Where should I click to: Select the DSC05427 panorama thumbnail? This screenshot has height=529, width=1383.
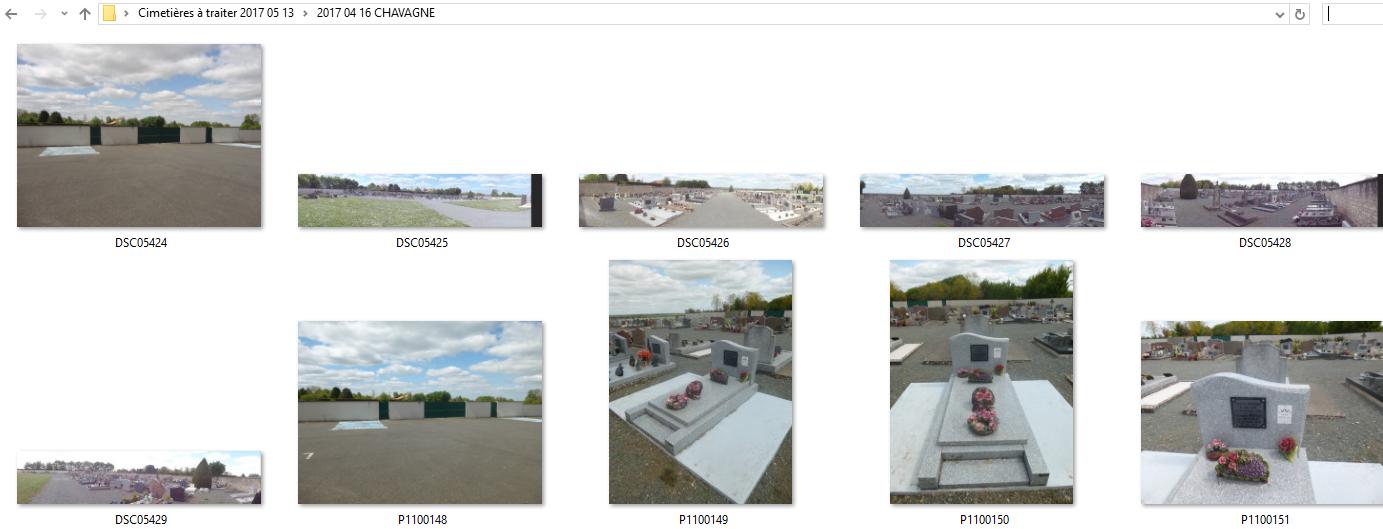coord(982,200)
